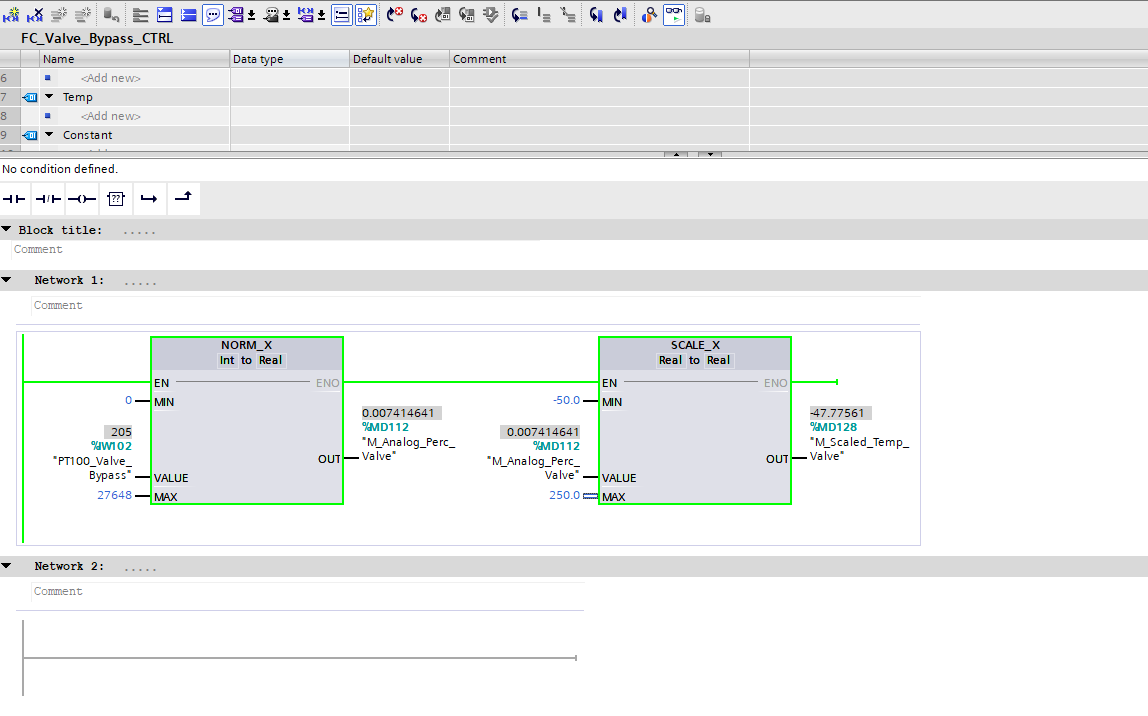The width and height of the screenshot is (1148, 716).
Task: Click the Real output type selector in NORM_X
Action: click(270, 360)
